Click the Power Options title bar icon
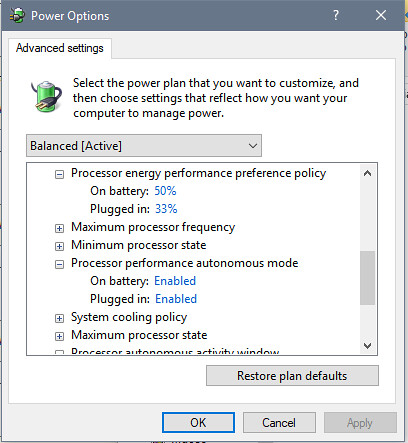Image resolution: width=408 pixels, height=443 pixels. pyautogui.click(x=17, y=15)
